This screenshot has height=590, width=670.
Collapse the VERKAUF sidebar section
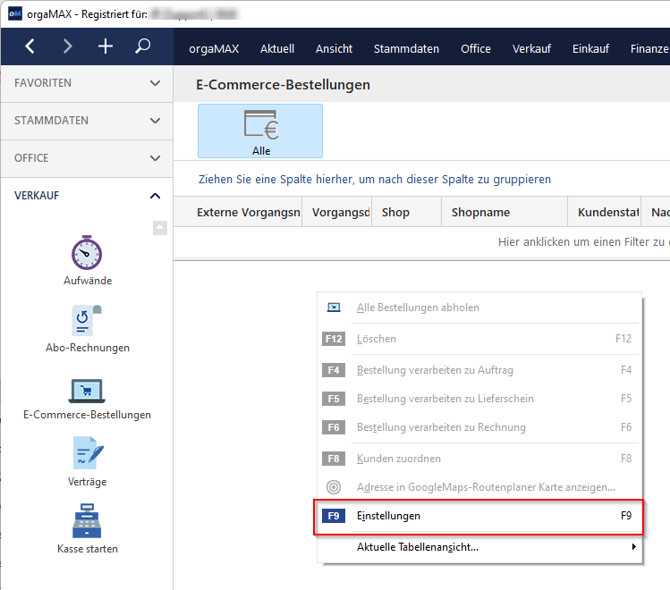(x=87, y=196)
